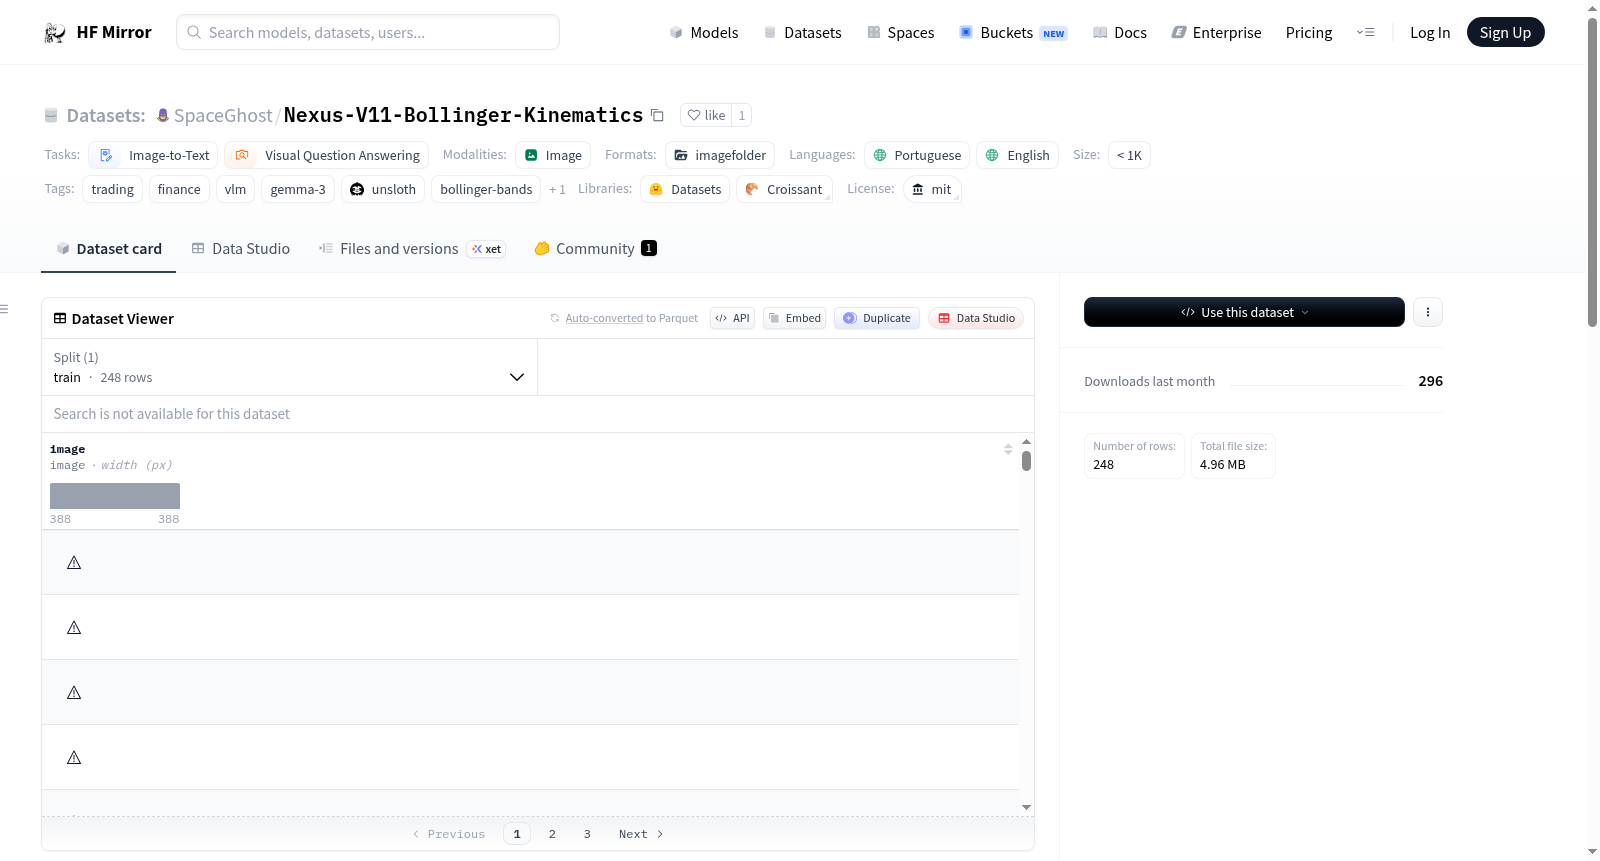Click the HF Mirror logo icon
Screen dimensions: 1600x861
click(x=55, y=33)
